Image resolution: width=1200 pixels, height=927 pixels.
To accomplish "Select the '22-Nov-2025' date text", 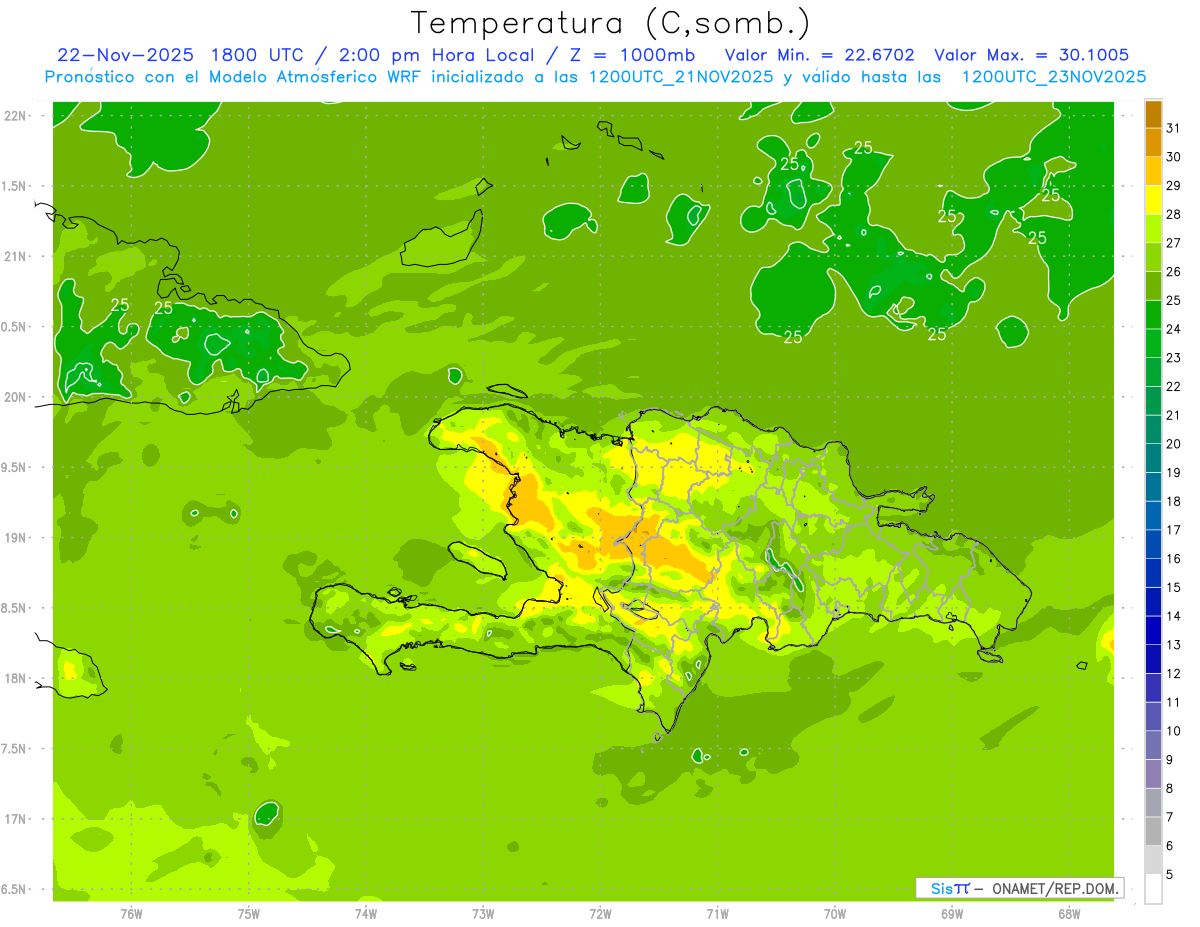I will coord(125,55).
